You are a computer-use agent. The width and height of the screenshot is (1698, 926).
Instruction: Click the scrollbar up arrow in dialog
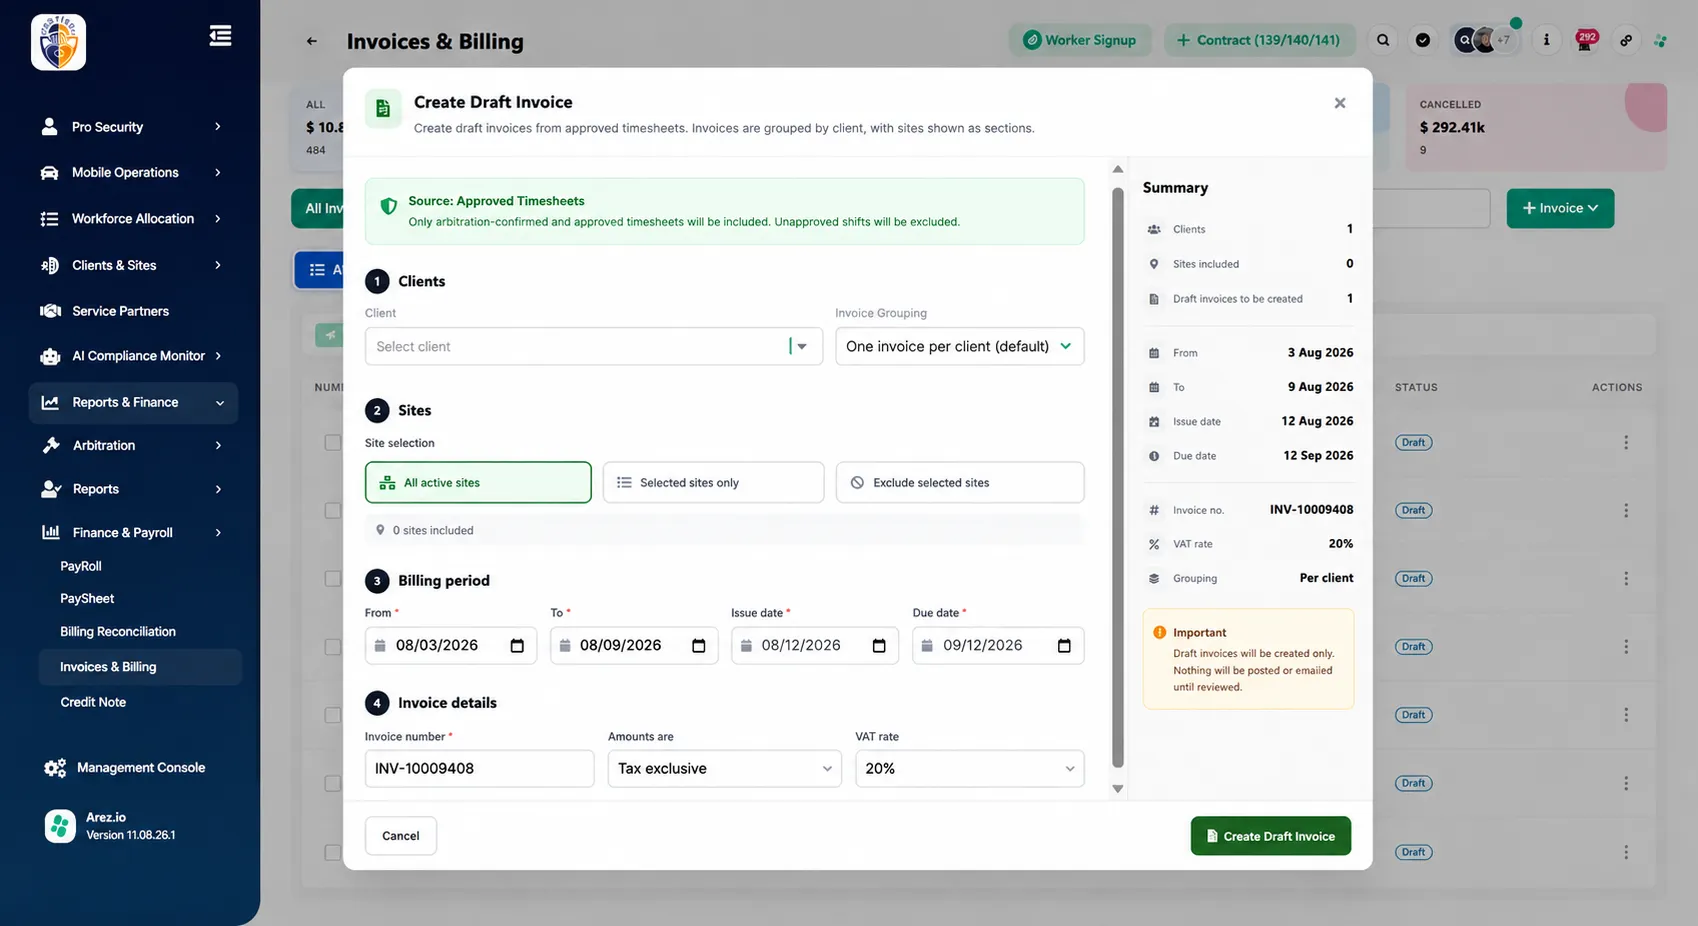pyautogui.click(x=1118, y=169)
